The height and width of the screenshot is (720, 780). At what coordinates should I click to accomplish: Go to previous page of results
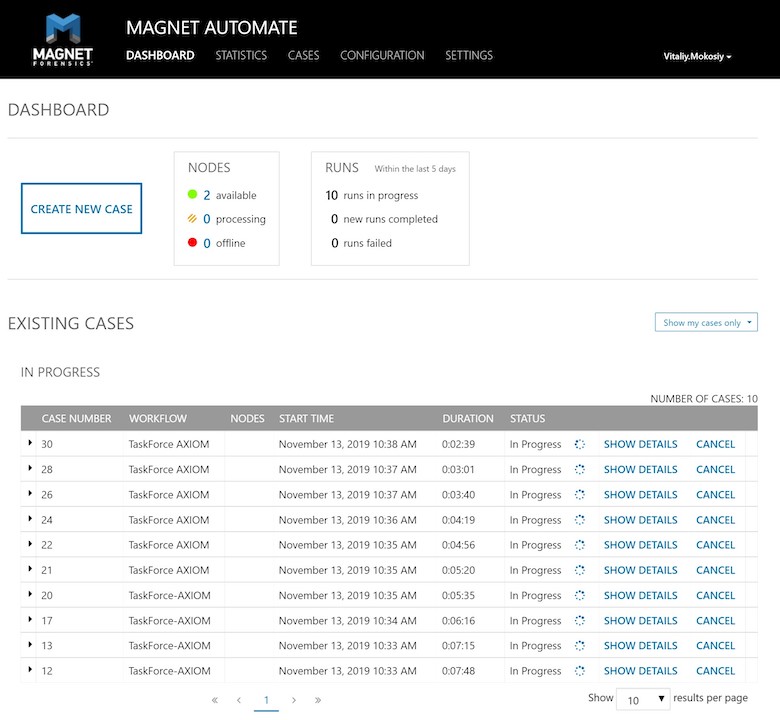239,700
